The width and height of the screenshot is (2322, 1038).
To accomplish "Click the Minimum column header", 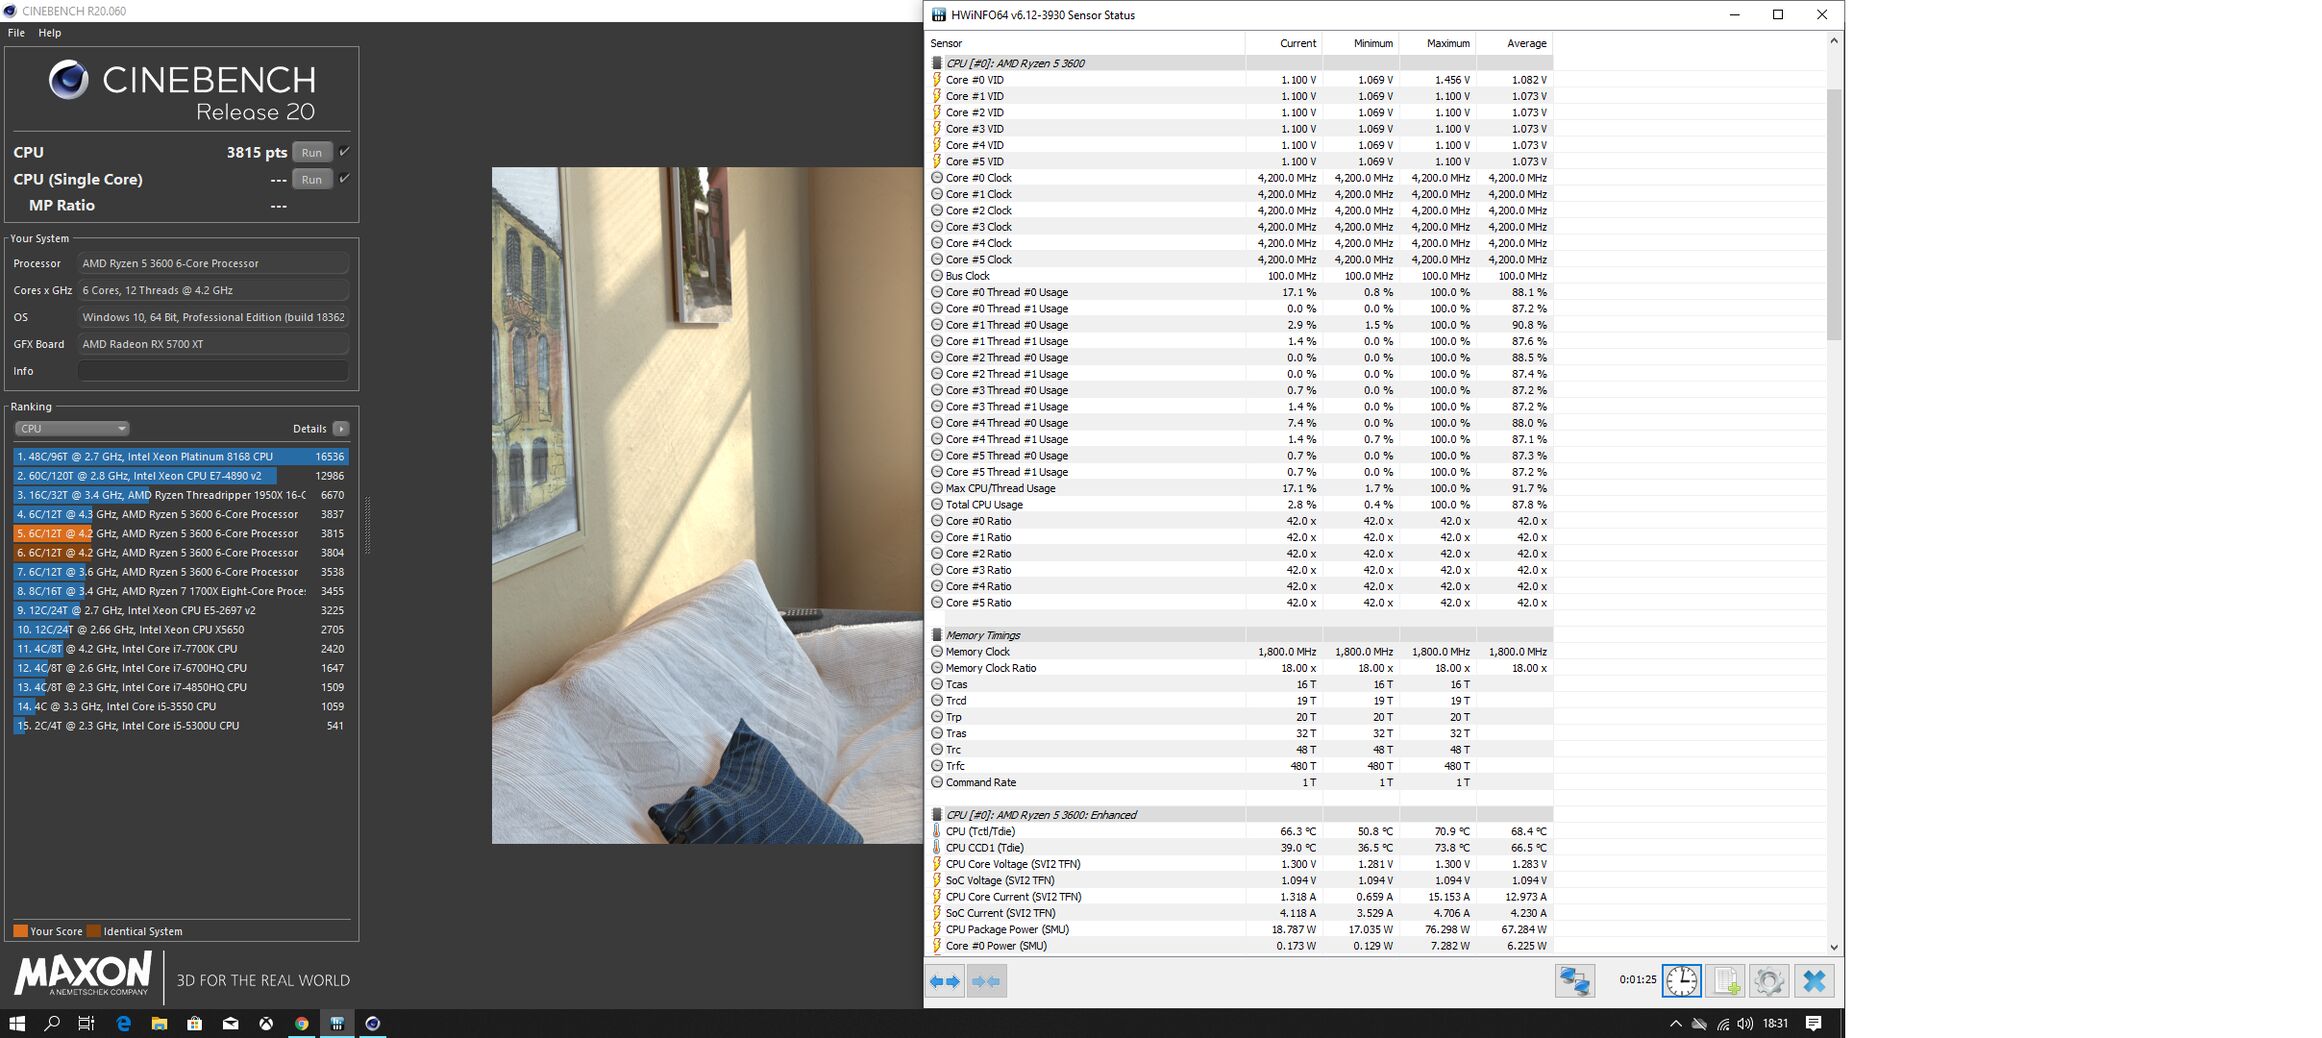I will [x=1361, y=43].
